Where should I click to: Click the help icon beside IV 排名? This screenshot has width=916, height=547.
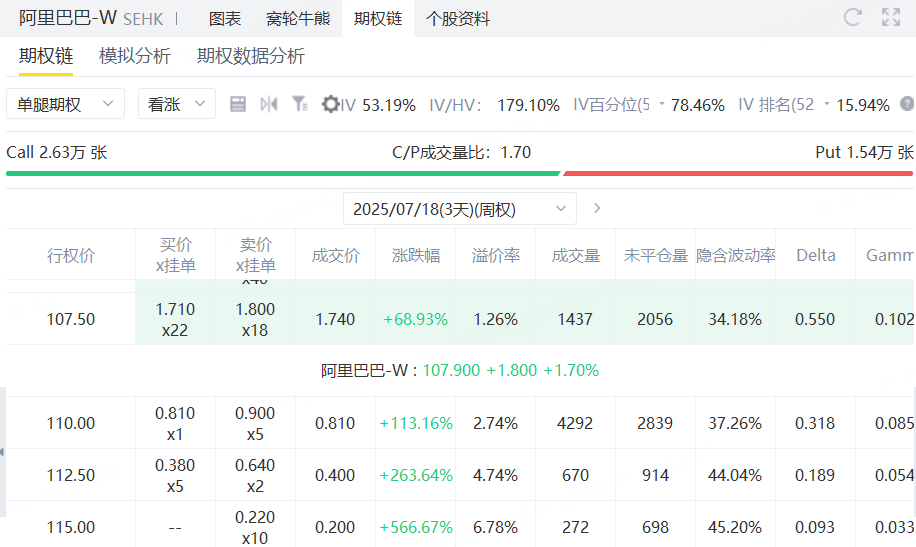(907, 104)
